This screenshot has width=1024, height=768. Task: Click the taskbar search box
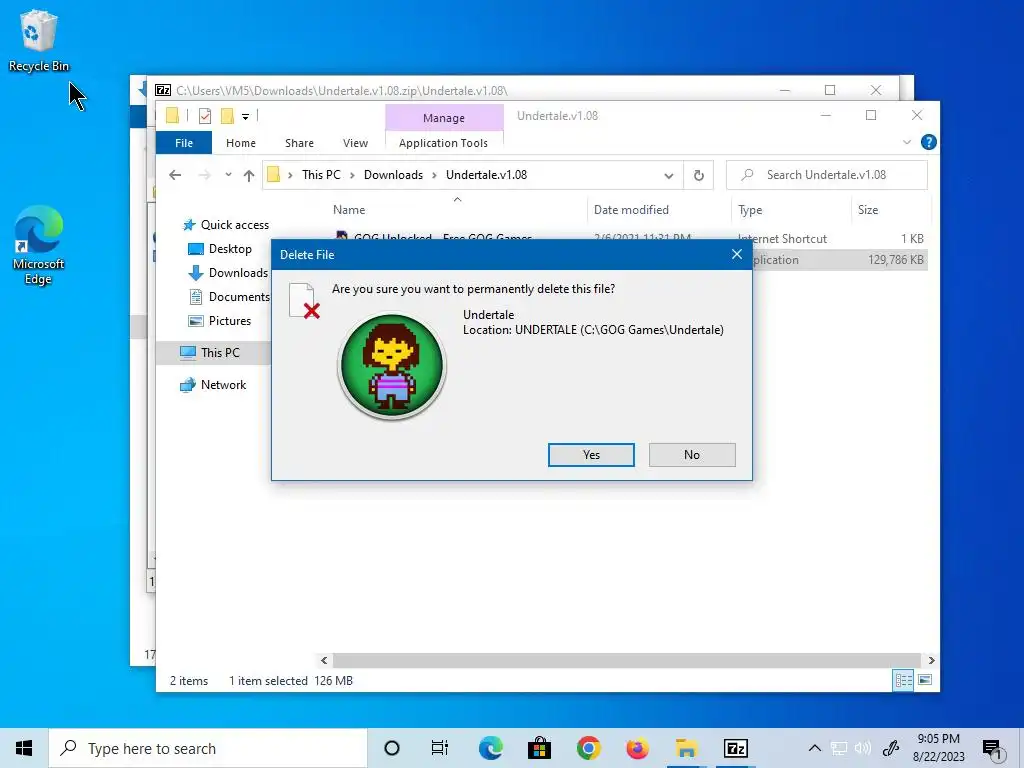(208, 748)
